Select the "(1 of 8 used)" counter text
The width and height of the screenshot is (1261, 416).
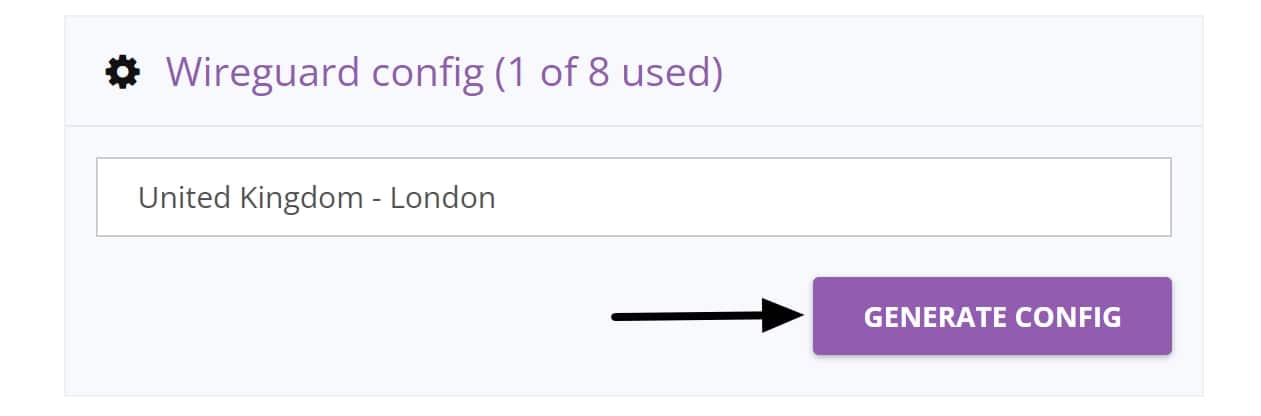tap(609, 73)
